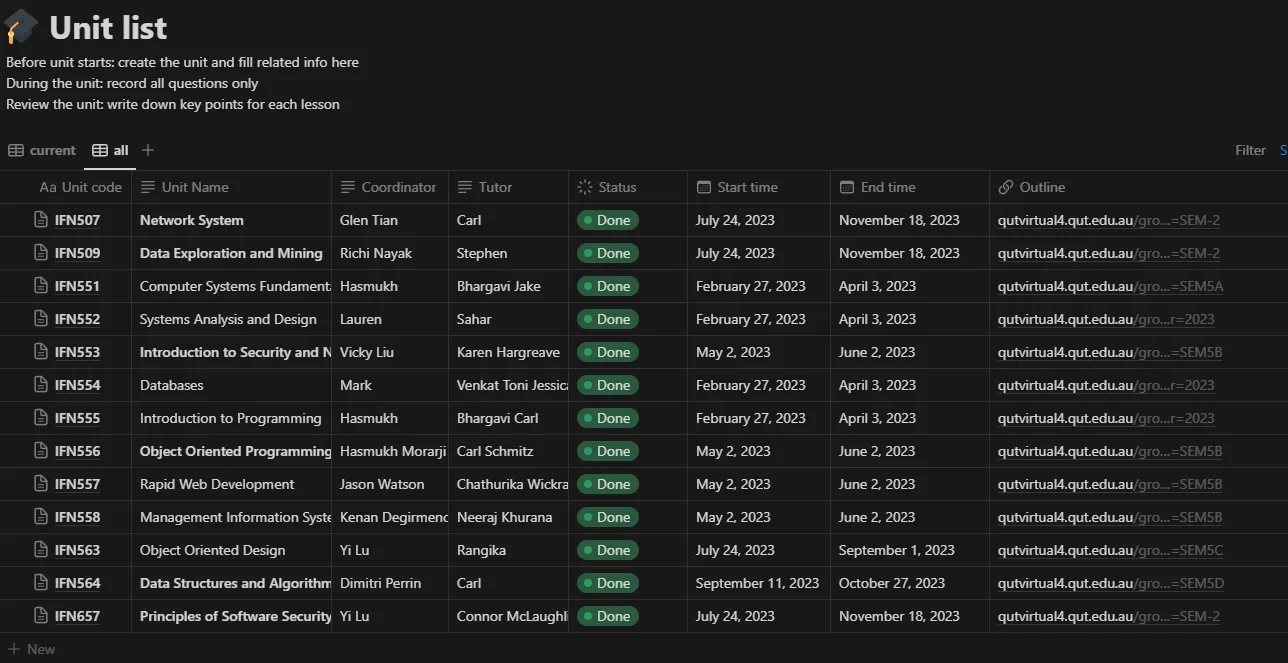Click the plus icon next to New
The width and height of the screenshot is (1288, 663).
point(14,649)
